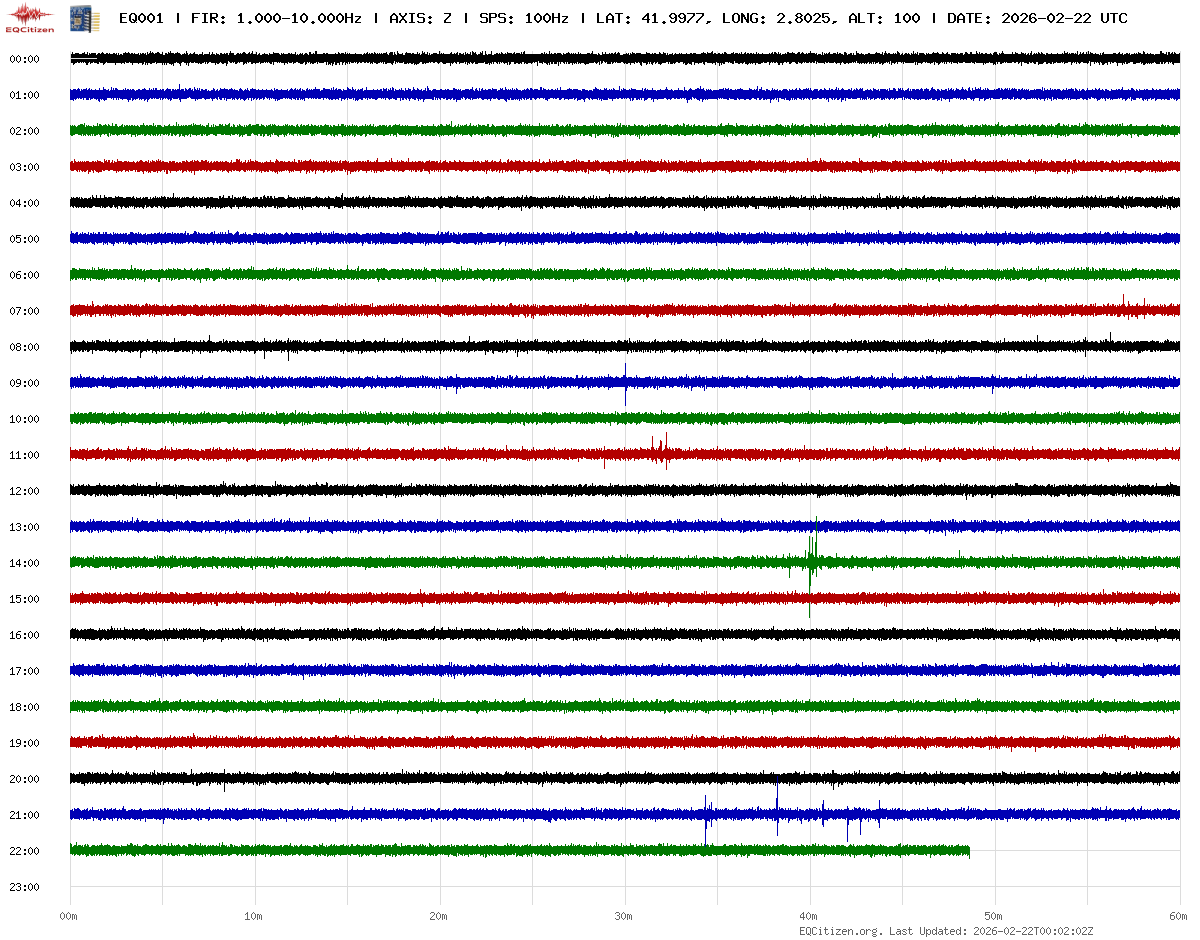Click the 00m tick label on time axis
Screen dimensions: 1200x940
pos(69,916)
